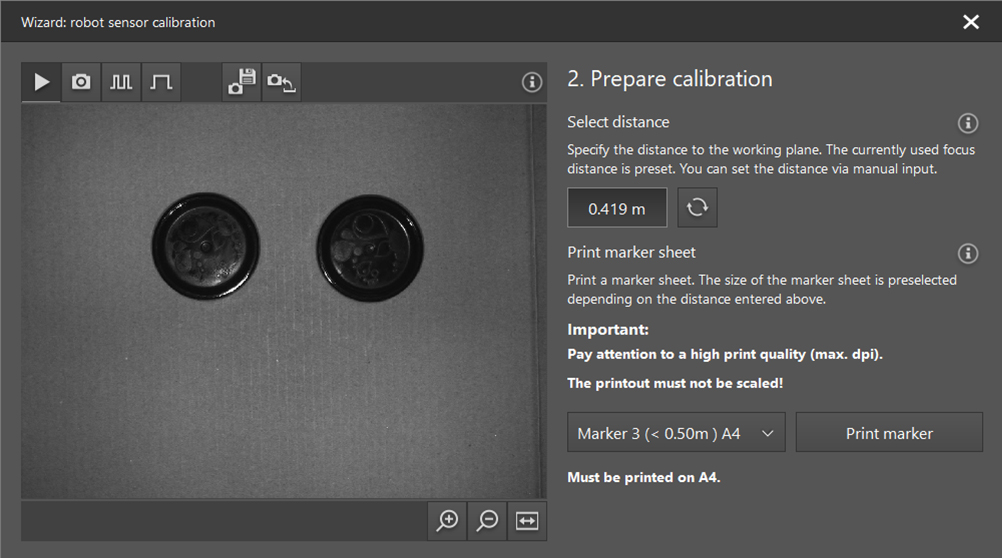The width and height of the screenshot is (1002, 558).
Task: Expand marker list using the chevron arrow
Action: point(767,433)
